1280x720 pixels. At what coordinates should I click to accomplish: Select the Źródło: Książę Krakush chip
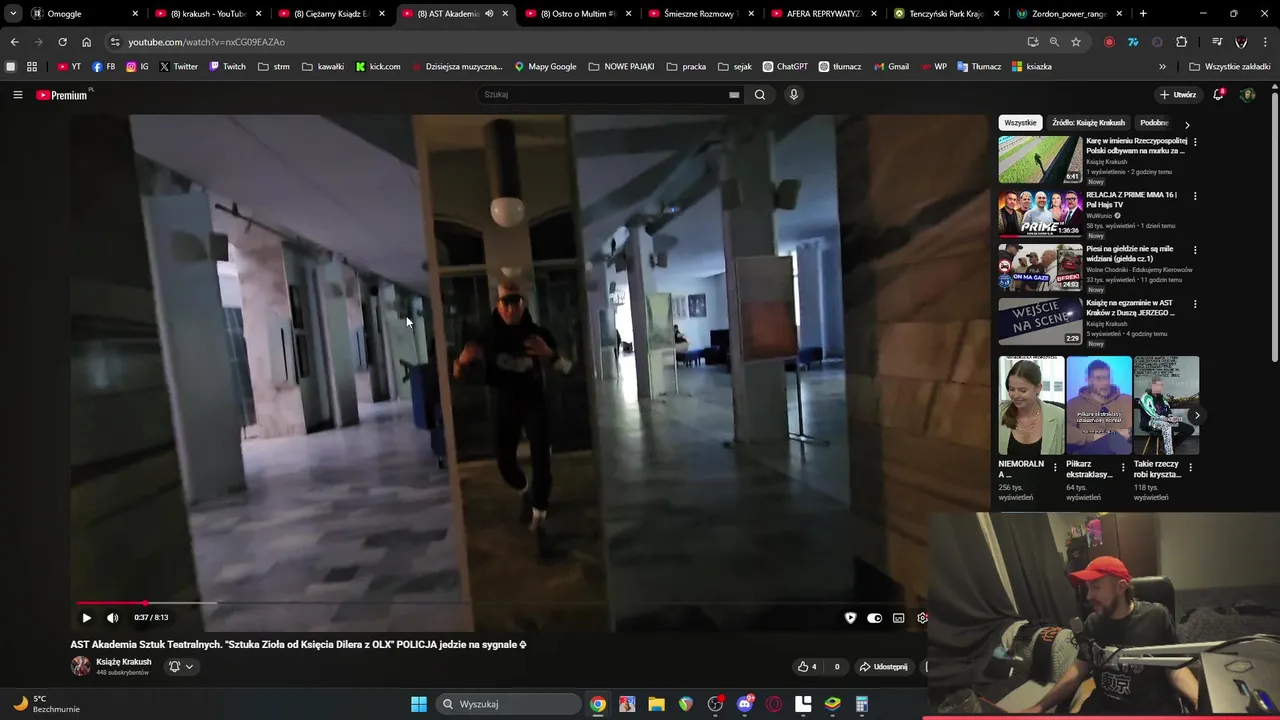click(1088, 123)
